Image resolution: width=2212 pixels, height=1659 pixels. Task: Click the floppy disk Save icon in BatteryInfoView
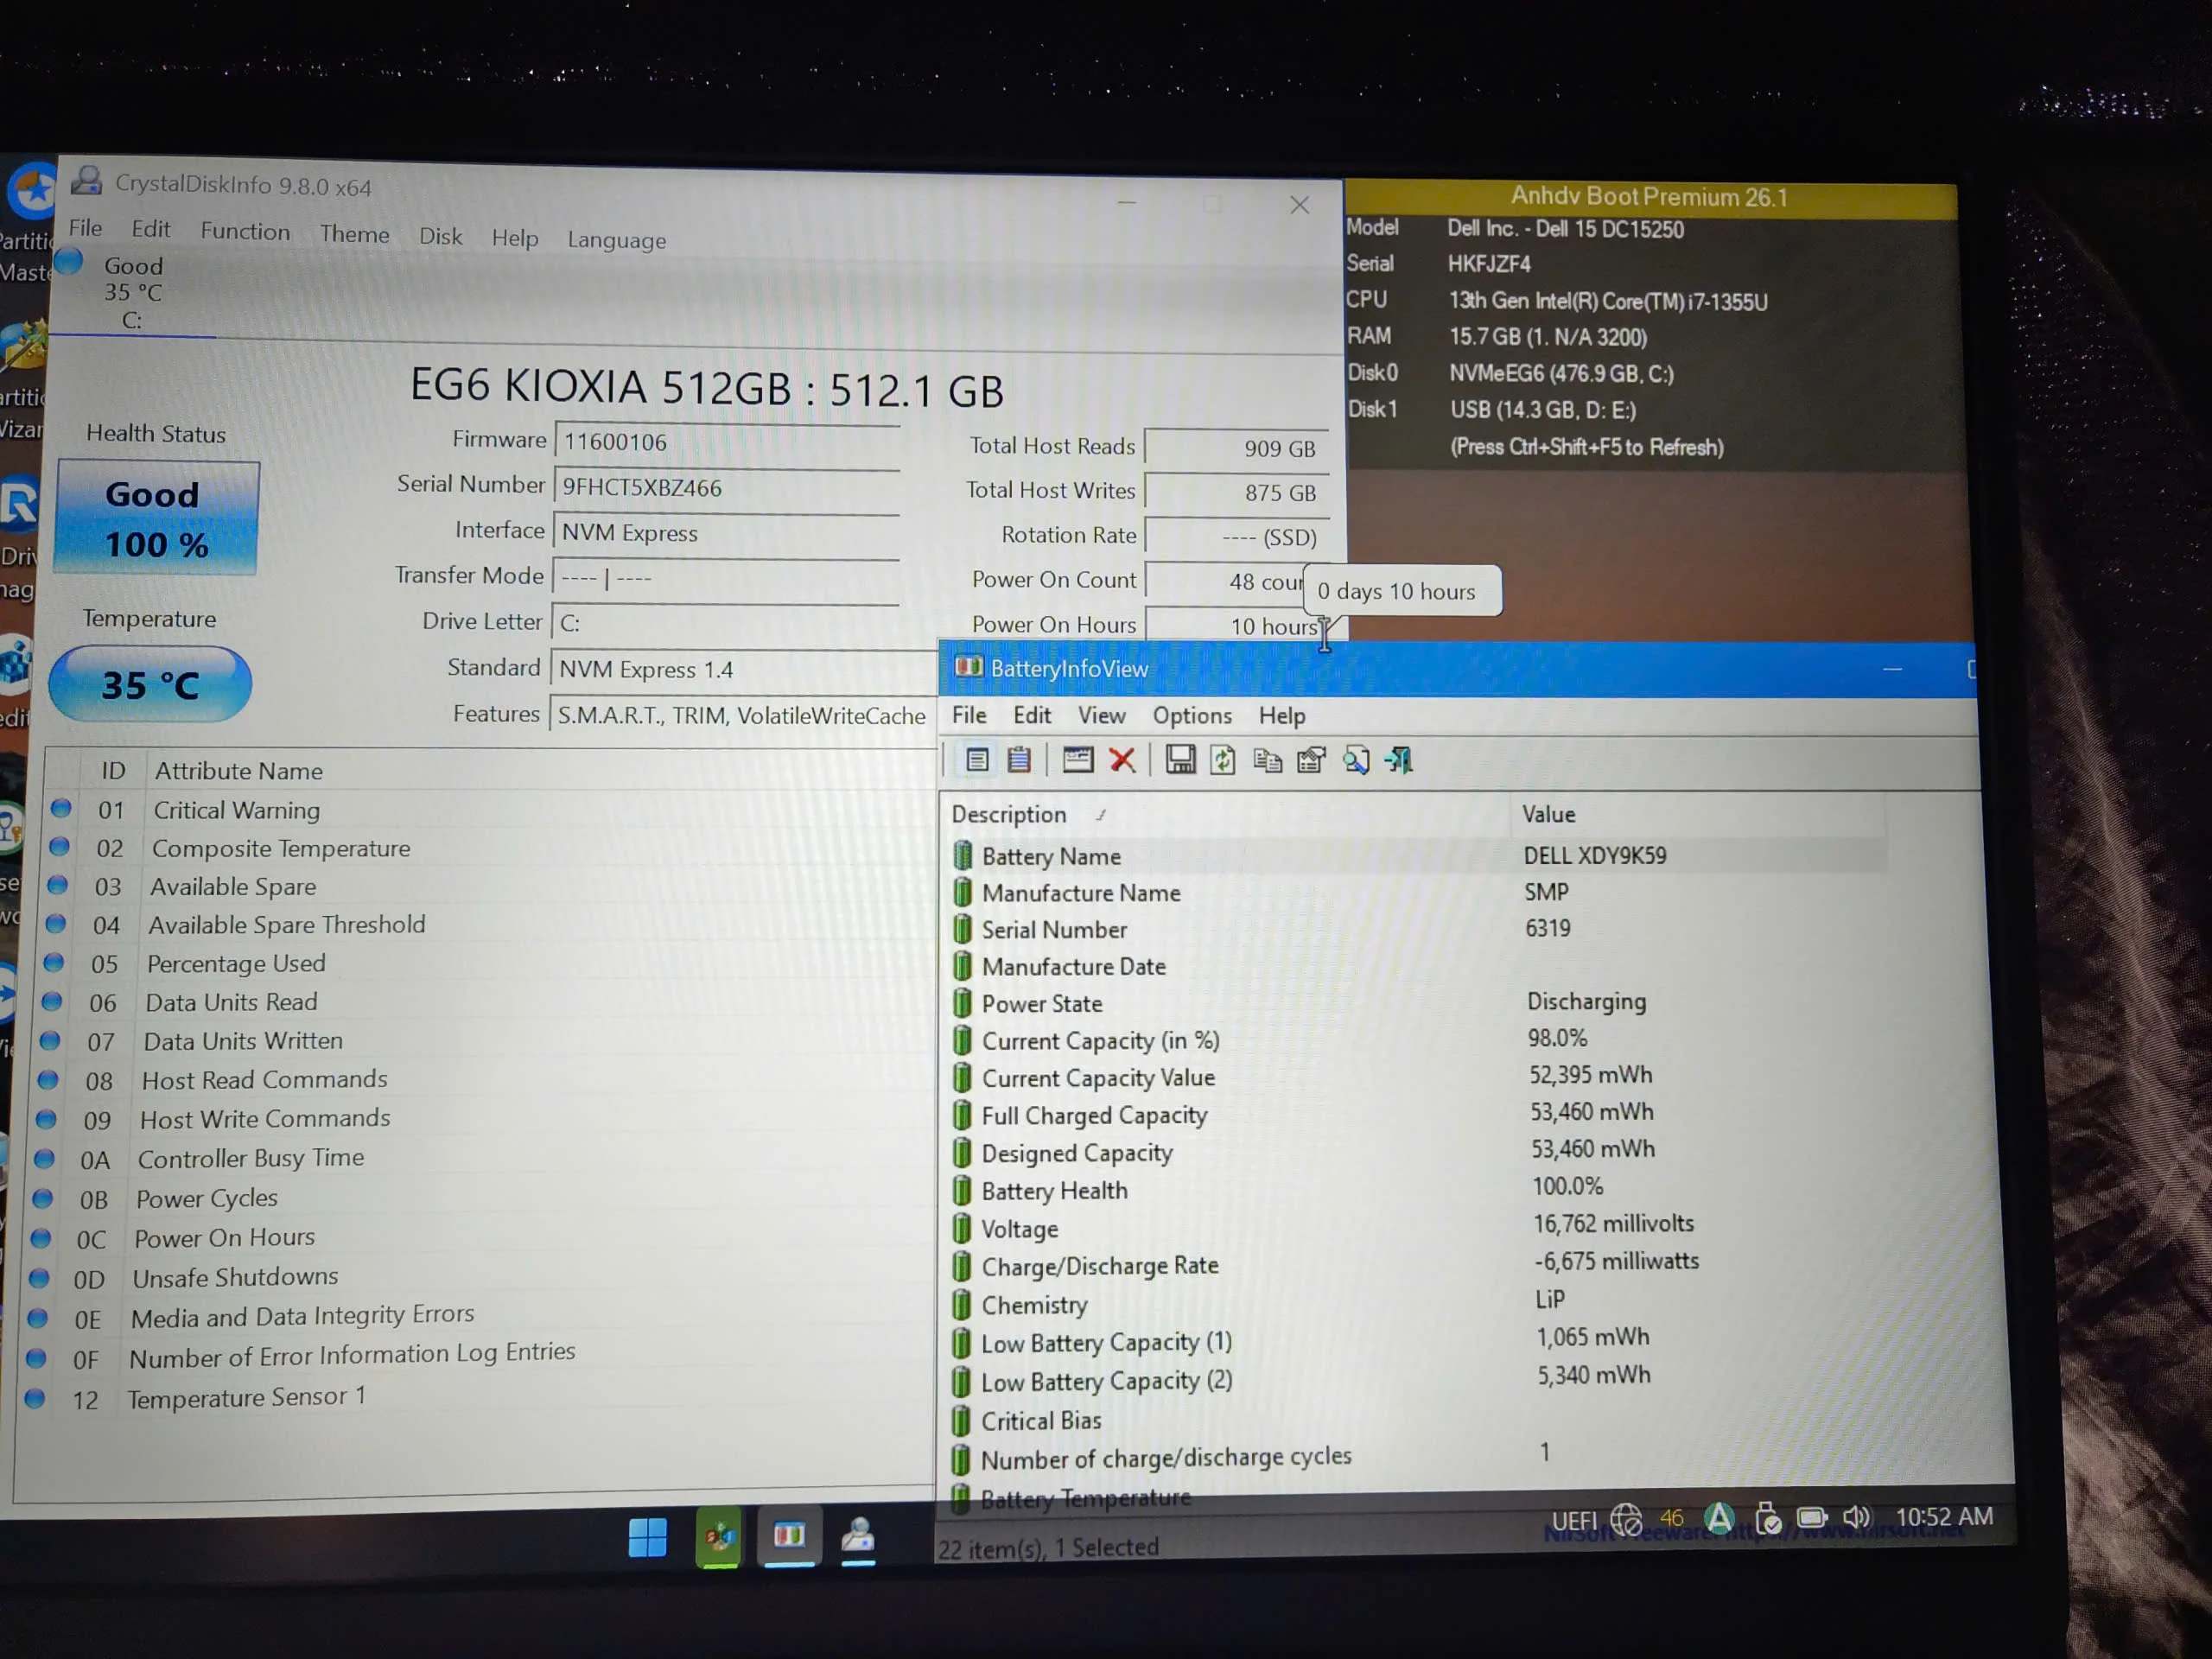click(x=1180, y=760)
